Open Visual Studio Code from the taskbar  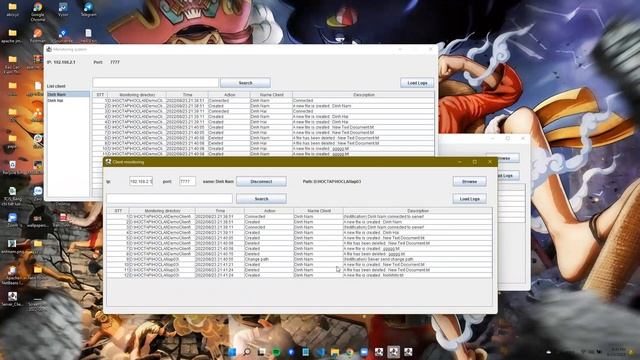click(x=320, y=352)
